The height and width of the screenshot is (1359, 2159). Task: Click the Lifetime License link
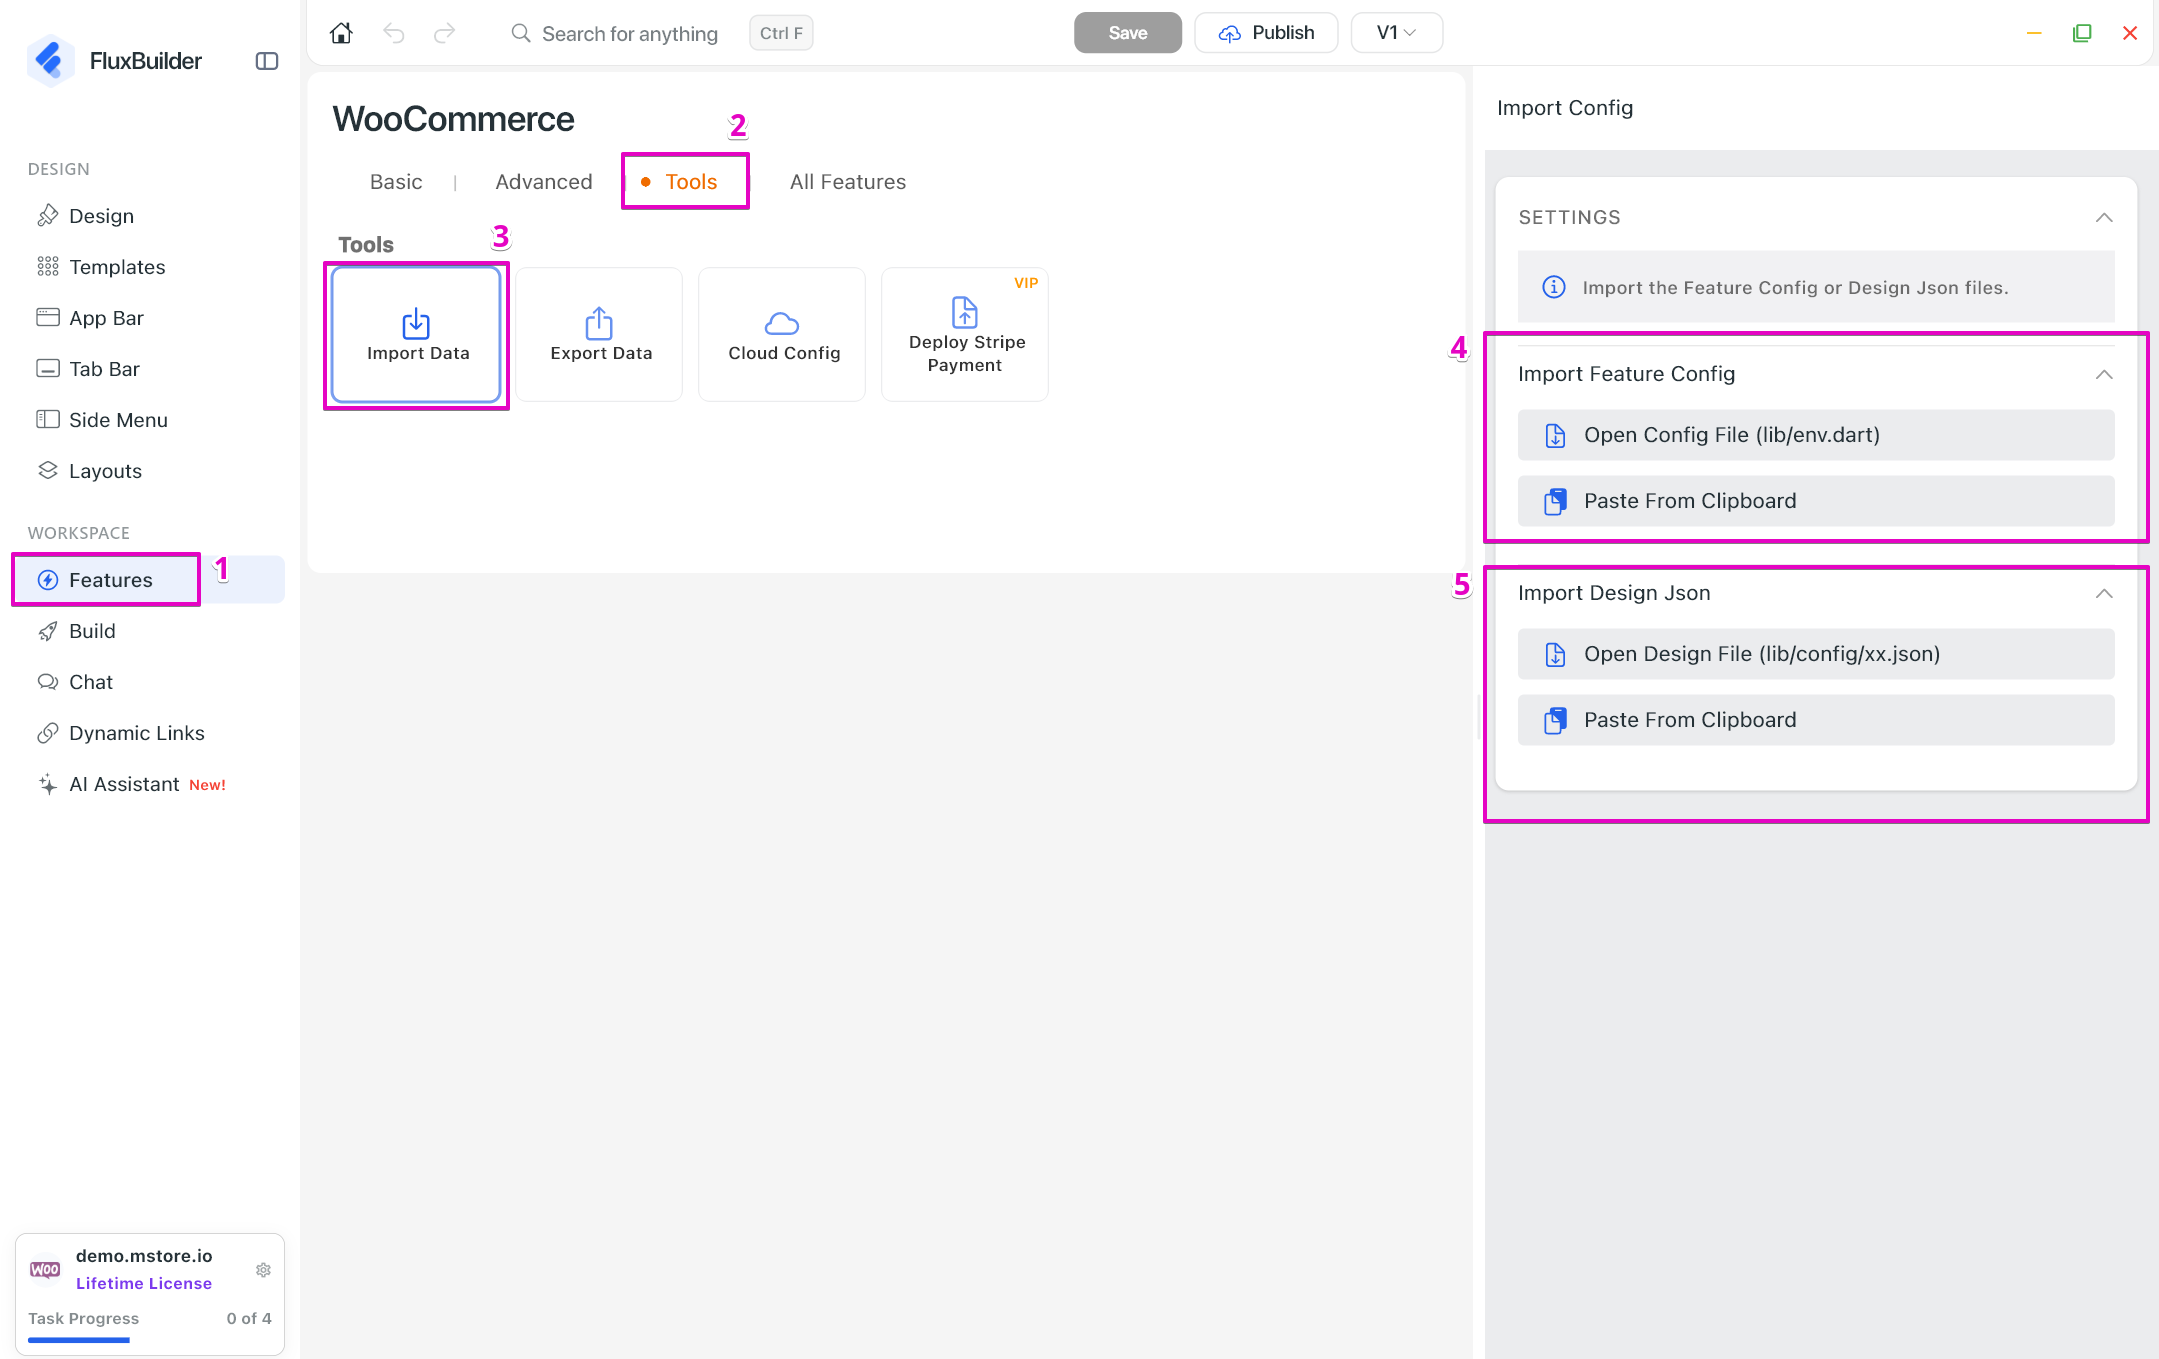point(144,1284)
